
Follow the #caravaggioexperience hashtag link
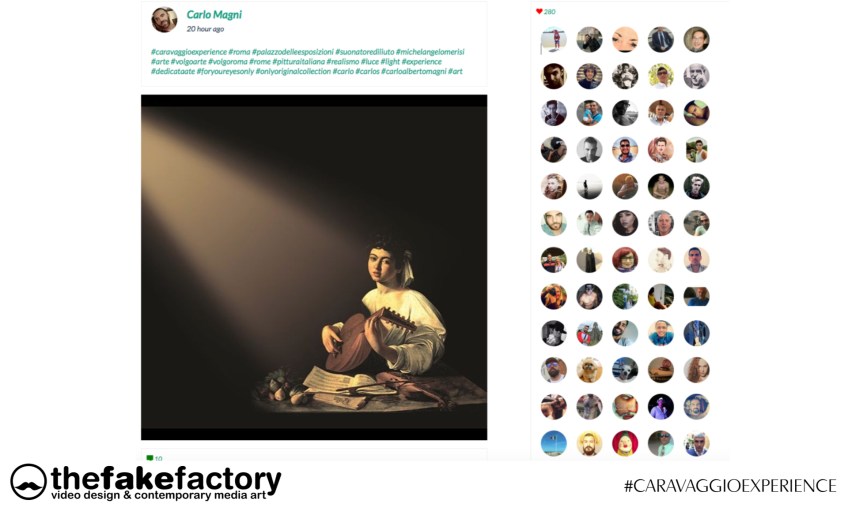tap(189, 52)
